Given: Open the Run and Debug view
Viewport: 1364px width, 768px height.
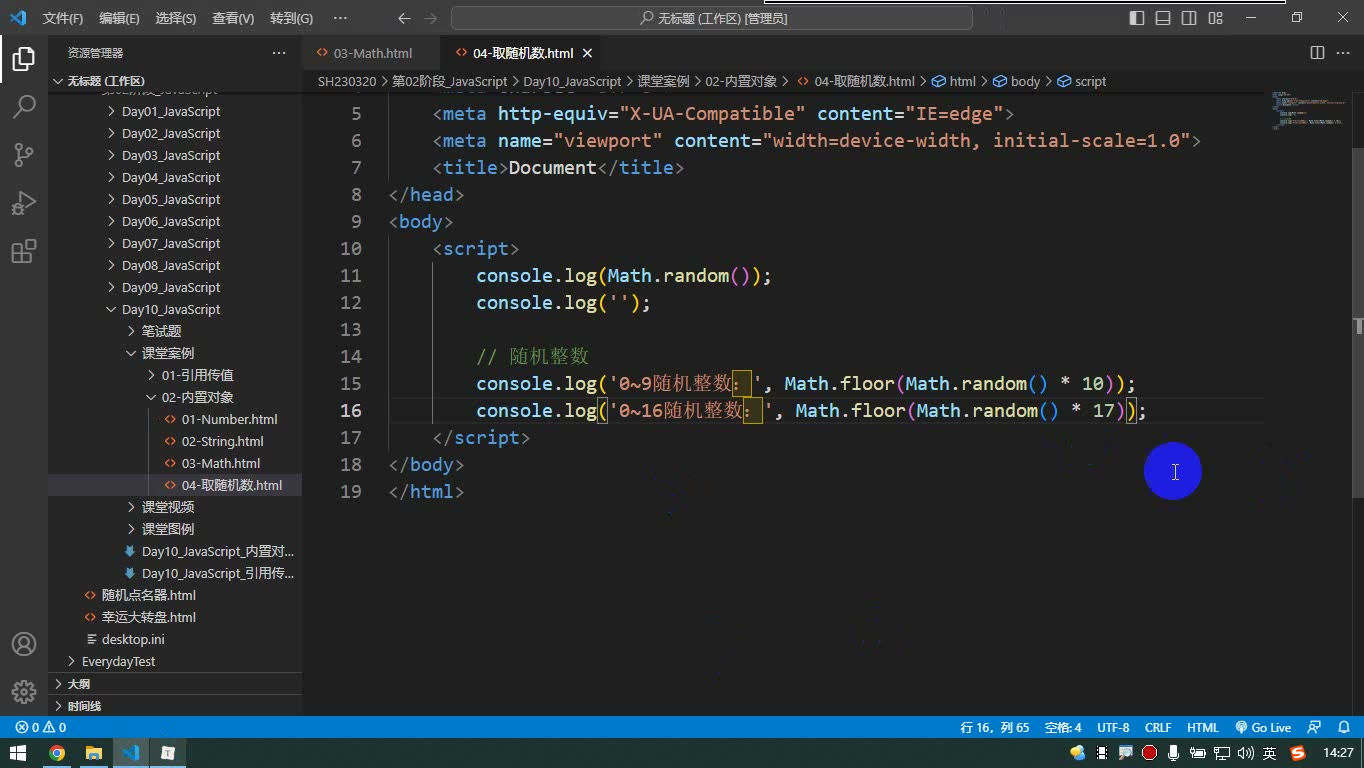Looking at the screenshot, I should 24,202.
